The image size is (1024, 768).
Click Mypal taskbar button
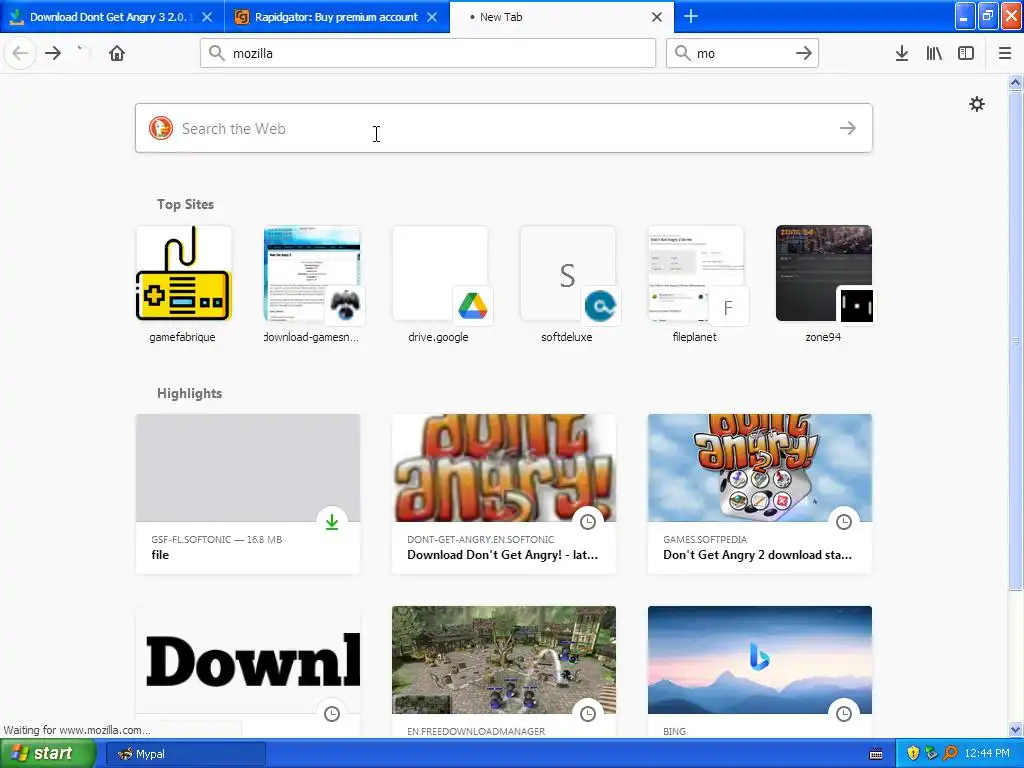tap(186, 754)
